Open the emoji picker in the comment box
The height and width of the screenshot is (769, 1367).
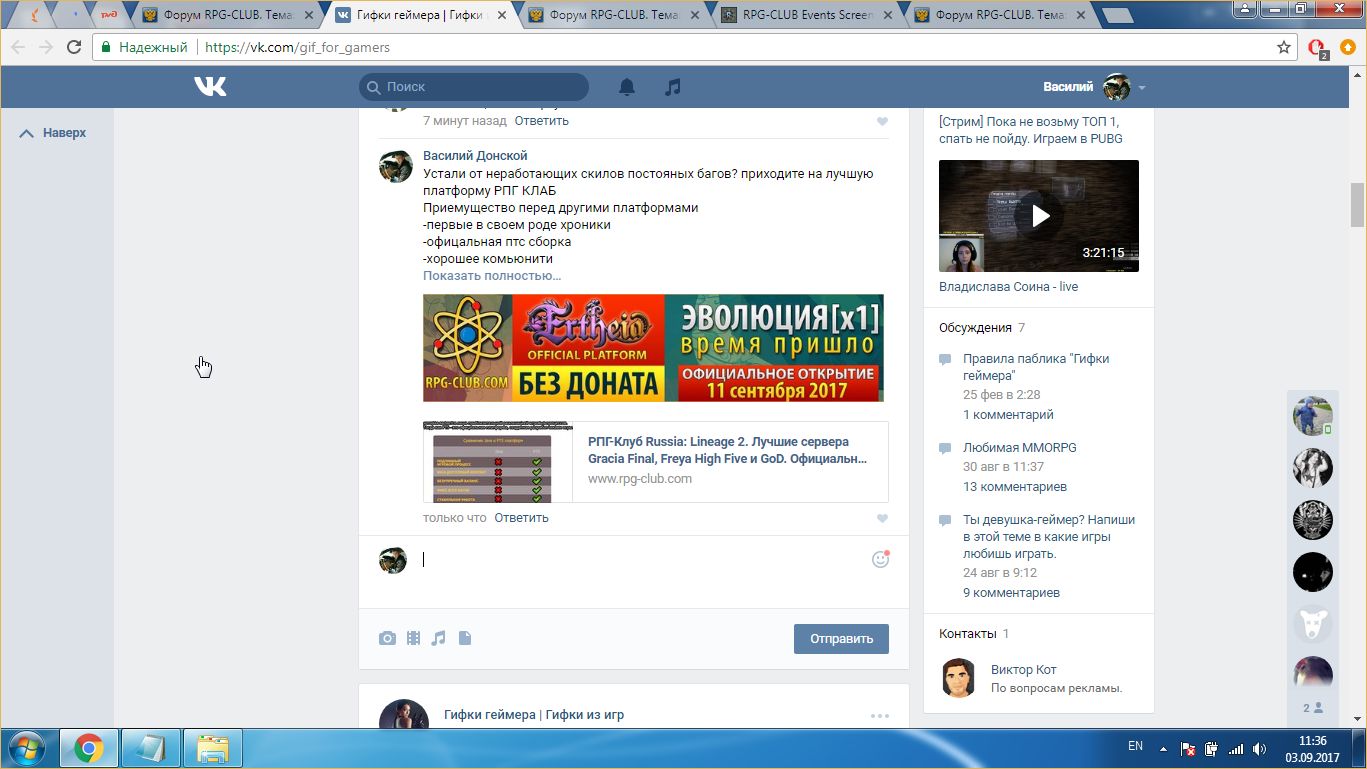point(880,559)
